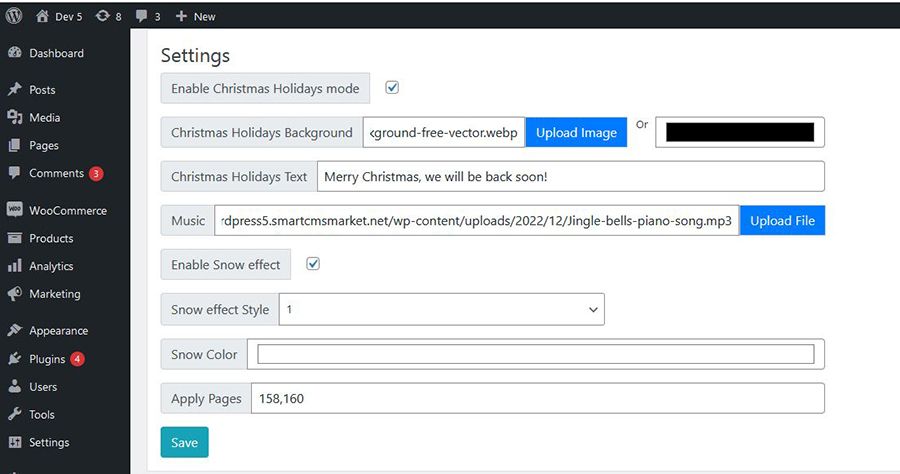
Task: Toggle Enable Christmas Holidays mode checkbox
Action: pyautogui.click(x=392, y=88)
